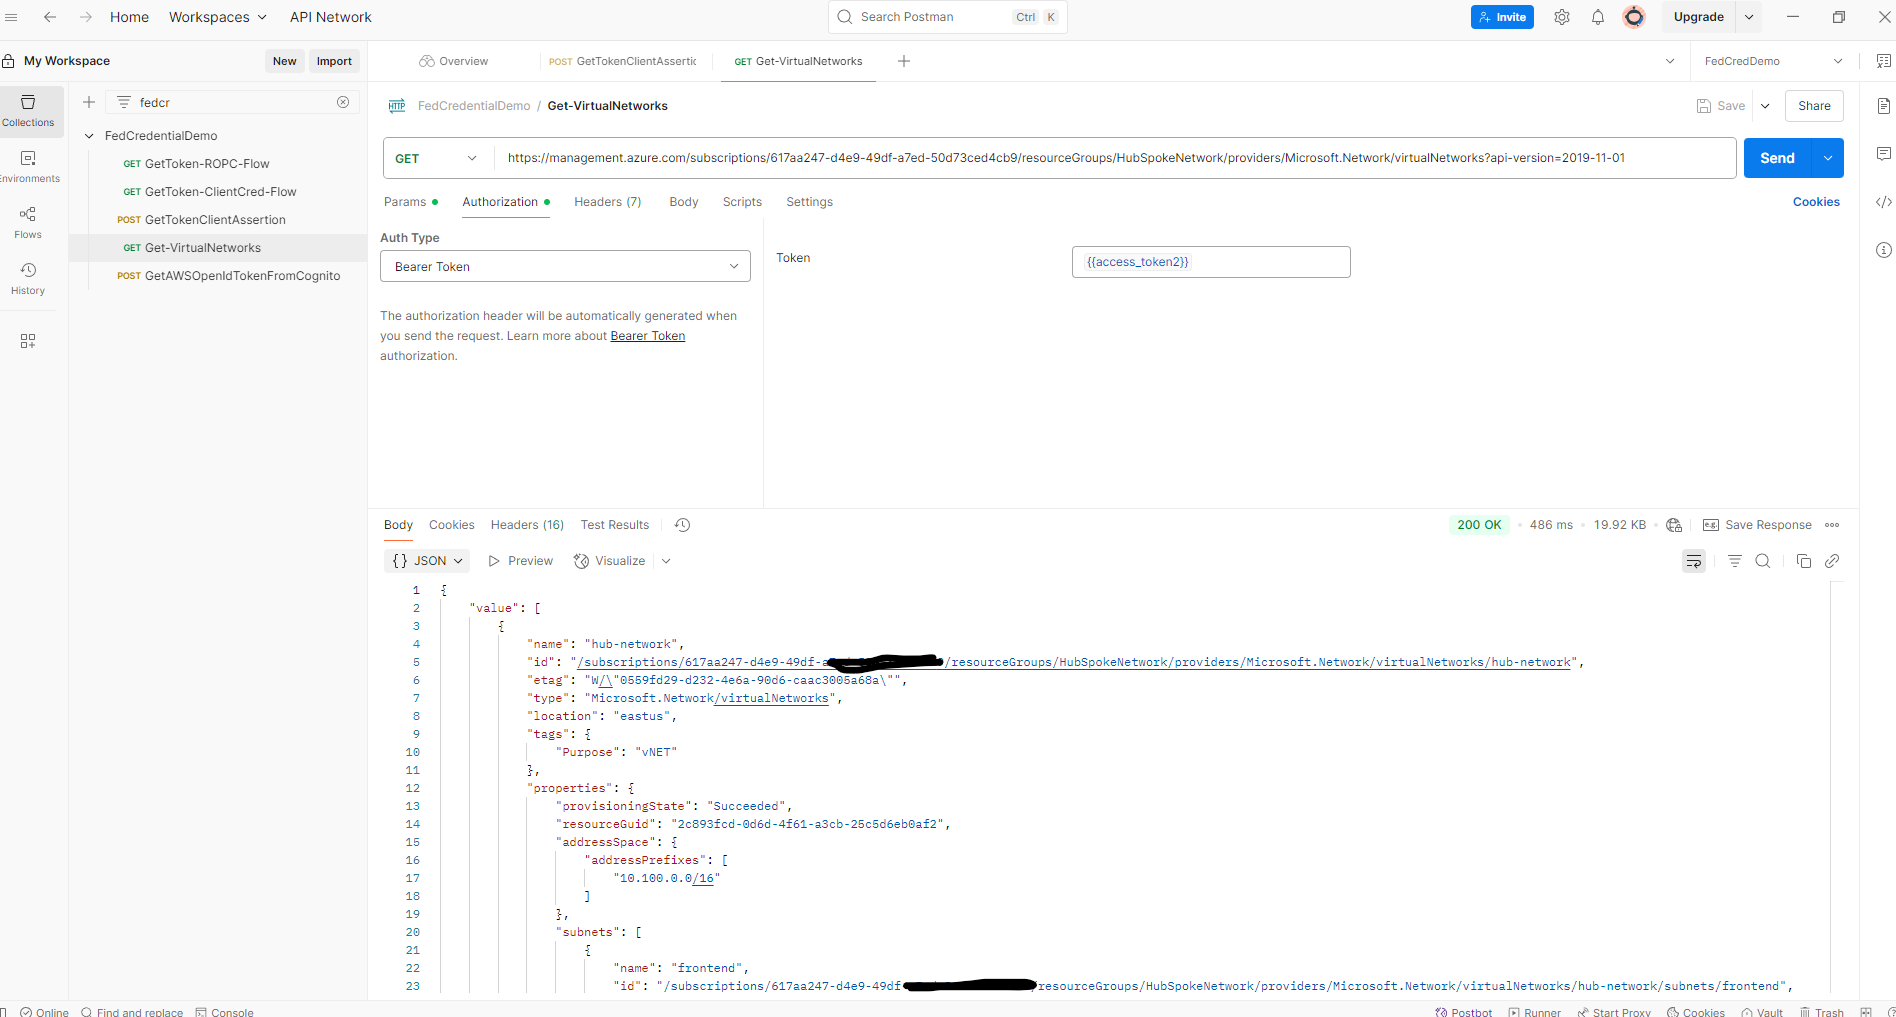Open Postman settings gear icon
This screenshot has width=1896, height=1017.
tap(1562, 17)
